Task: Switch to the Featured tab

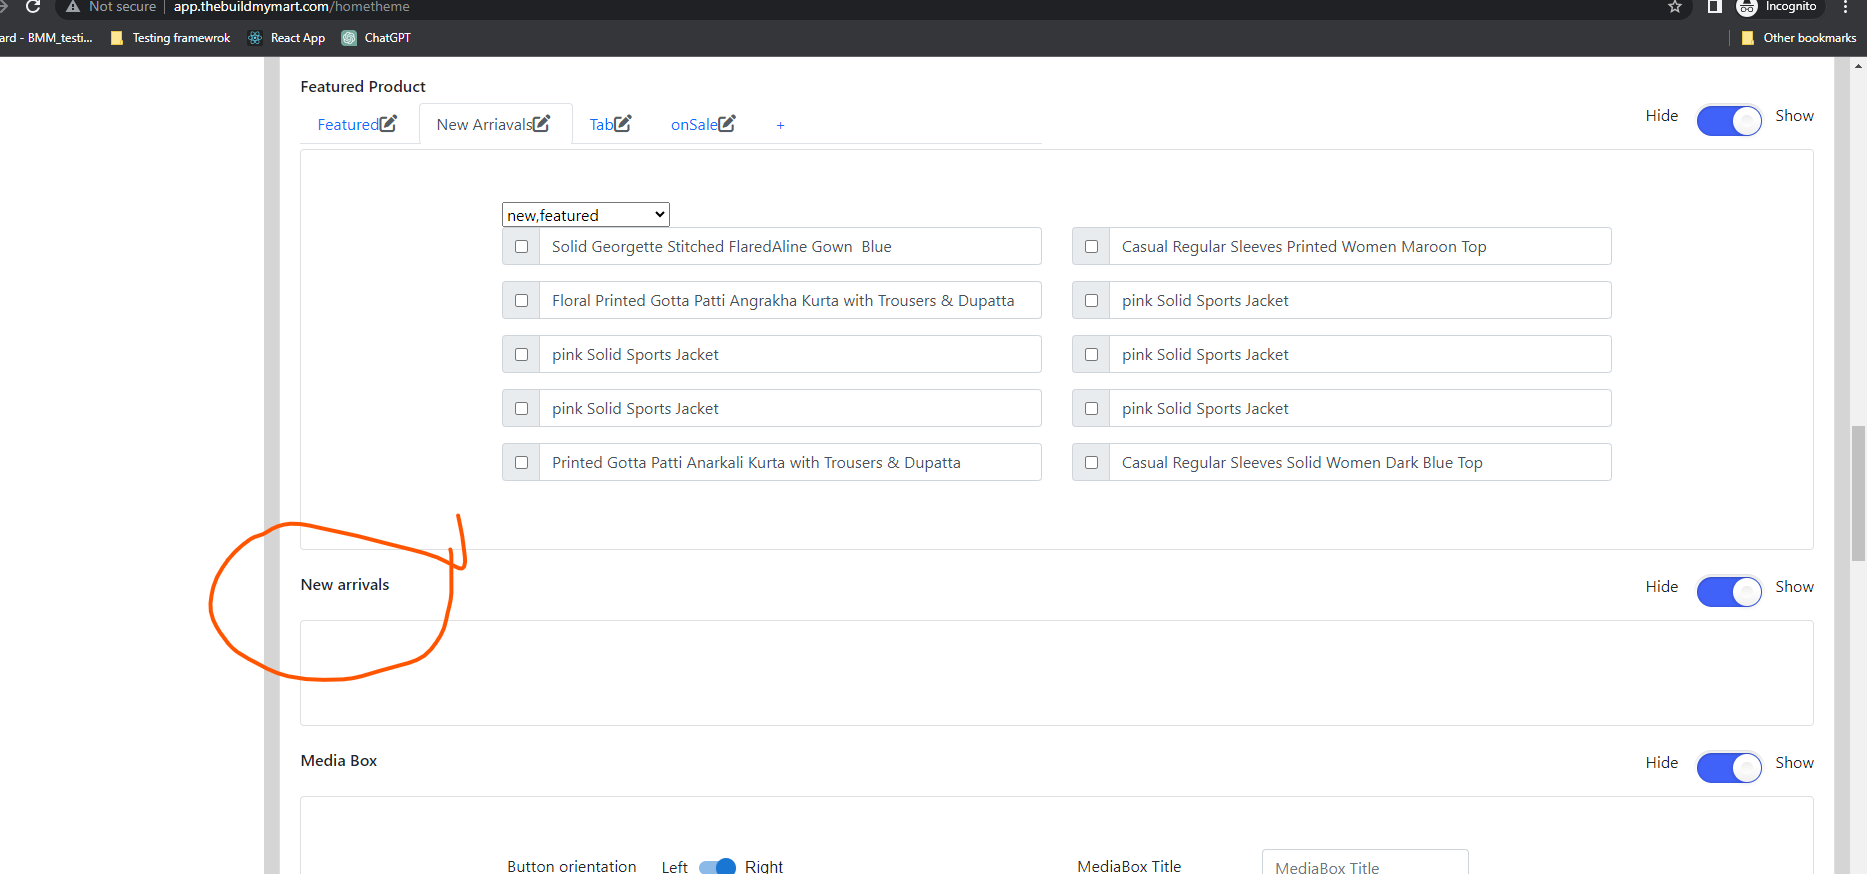Action: pos(348,124)
